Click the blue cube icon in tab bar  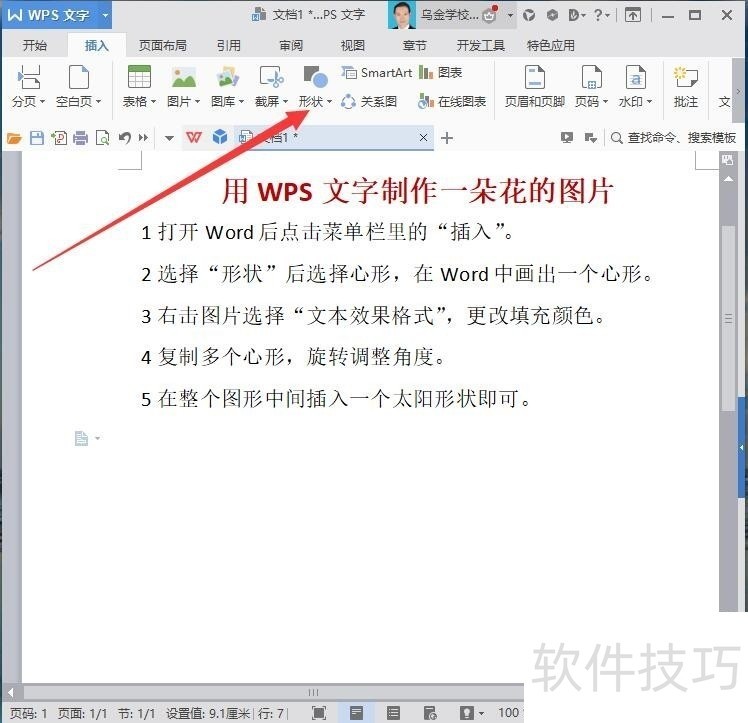click(x=220, y=137)
